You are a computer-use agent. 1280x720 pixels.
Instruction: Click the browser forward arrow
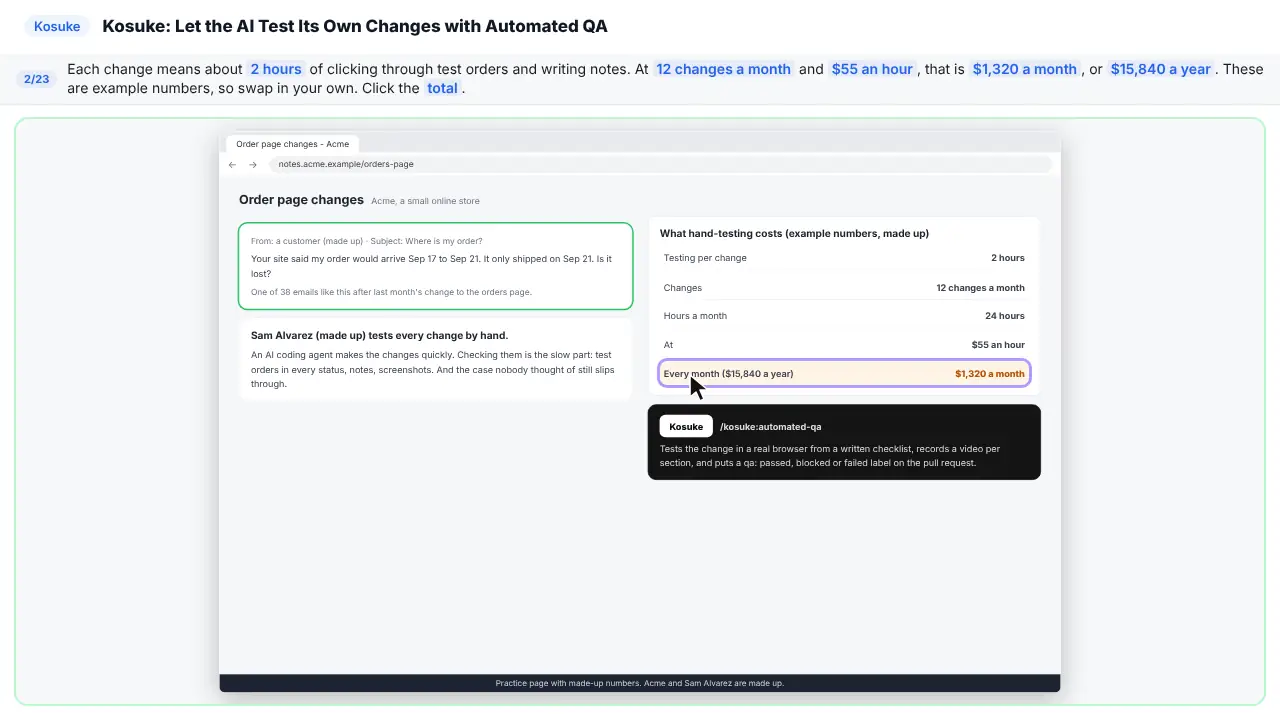coord(253,165)
